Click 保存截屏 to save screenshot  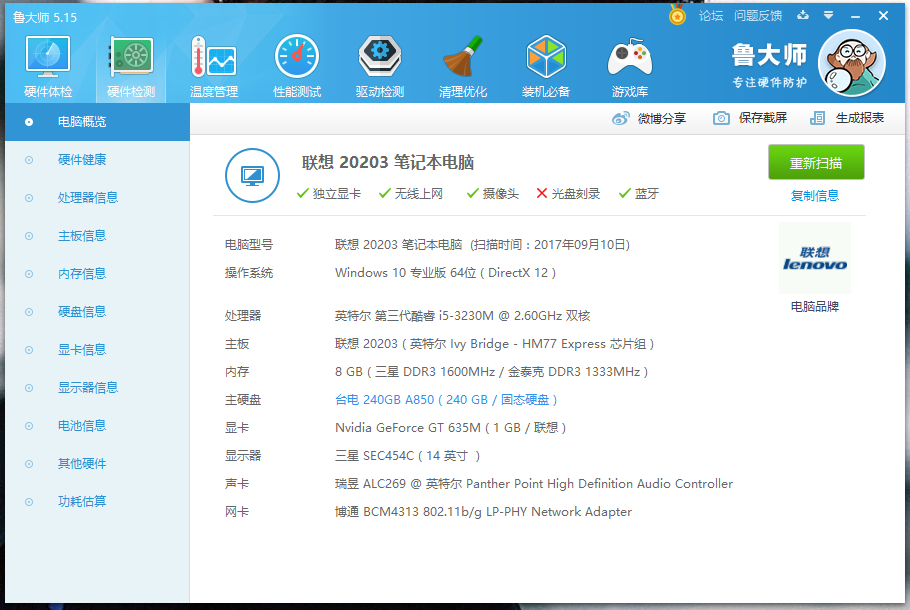pos(750,118)
